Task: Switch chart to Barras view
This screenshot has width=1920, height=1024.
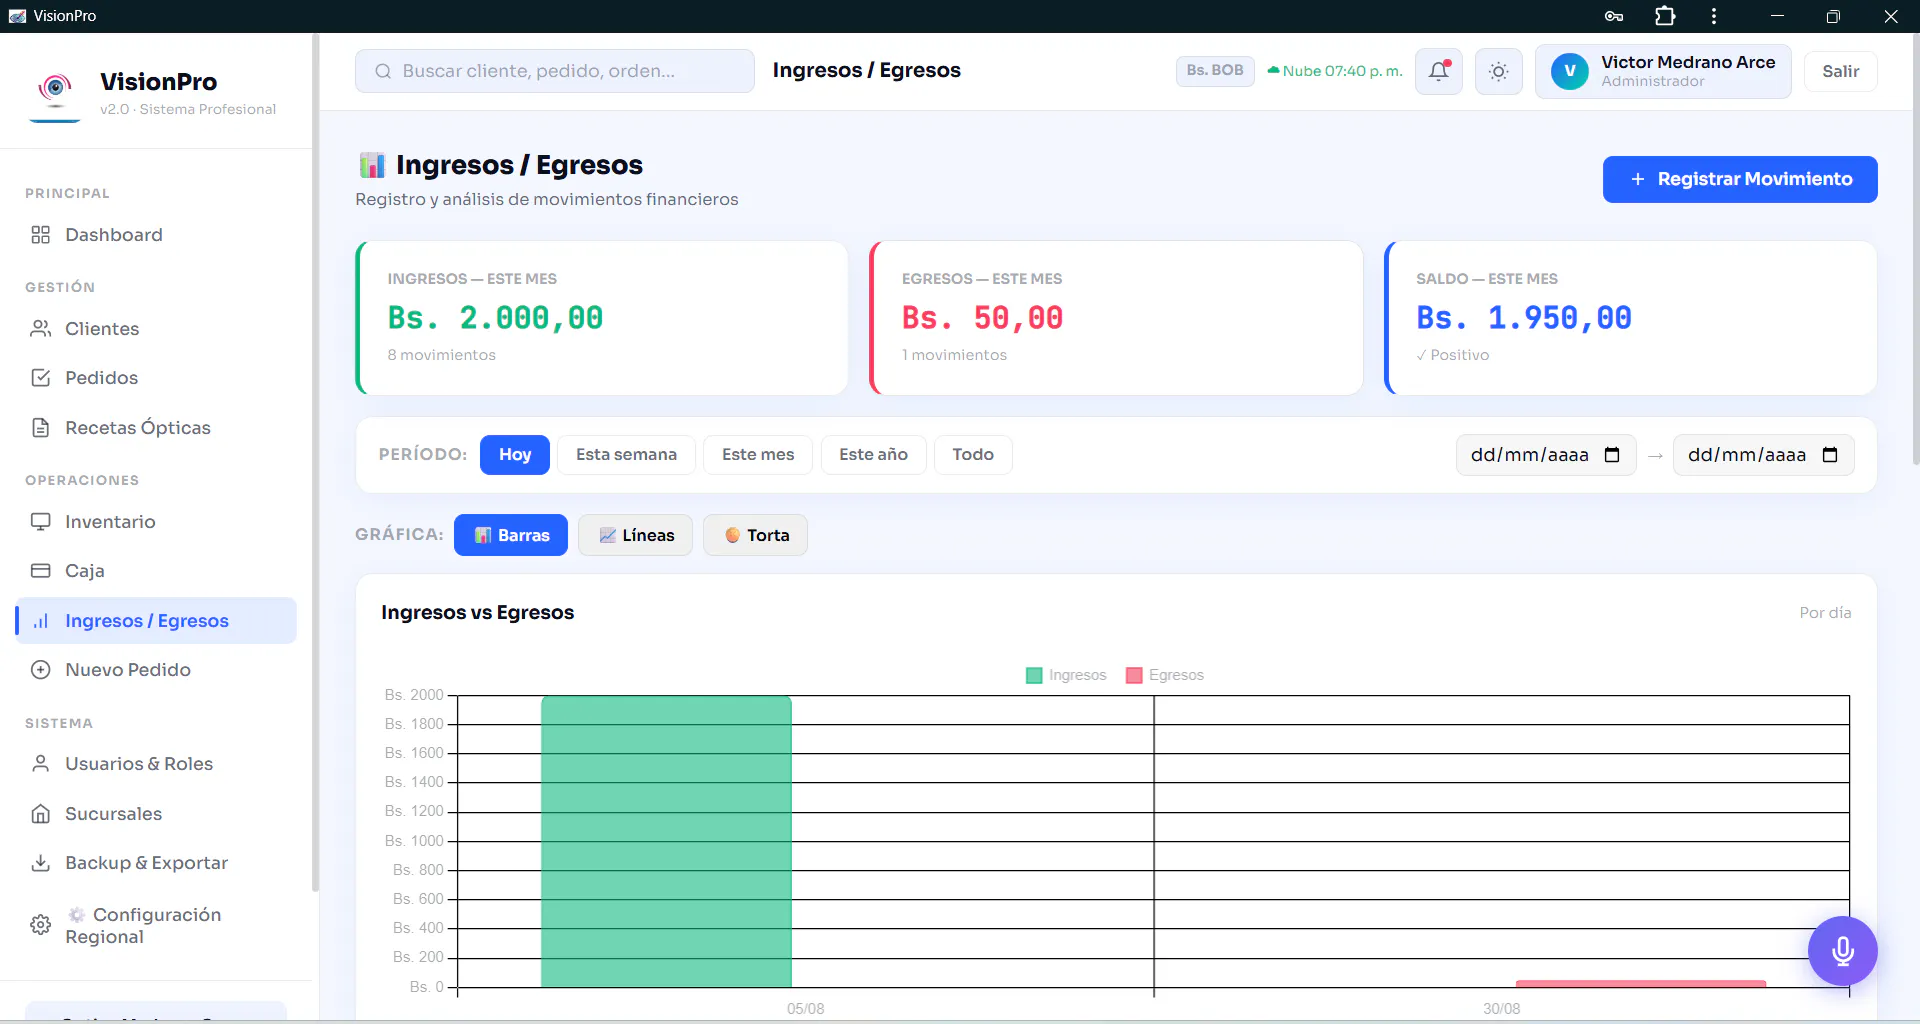Action: pyautogui.click(x=511, y=535)
